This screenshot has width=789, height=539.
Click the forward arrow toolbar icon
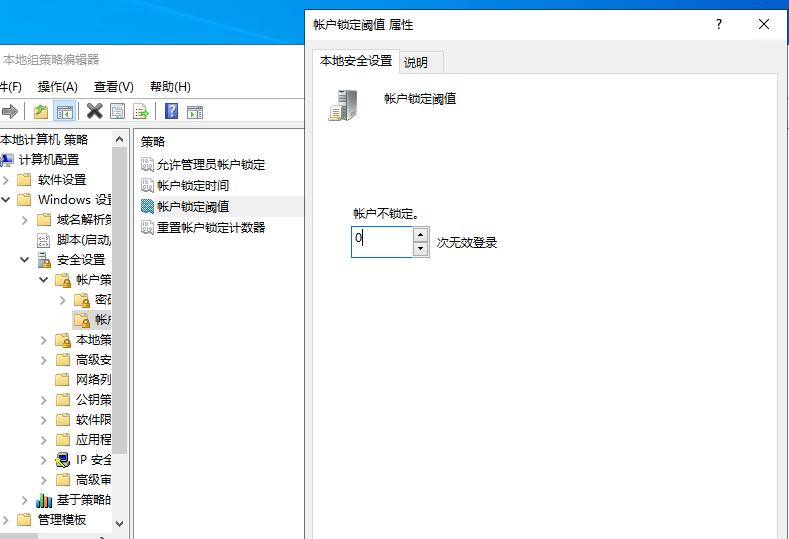pyautogui.click(x=10, y=111)
